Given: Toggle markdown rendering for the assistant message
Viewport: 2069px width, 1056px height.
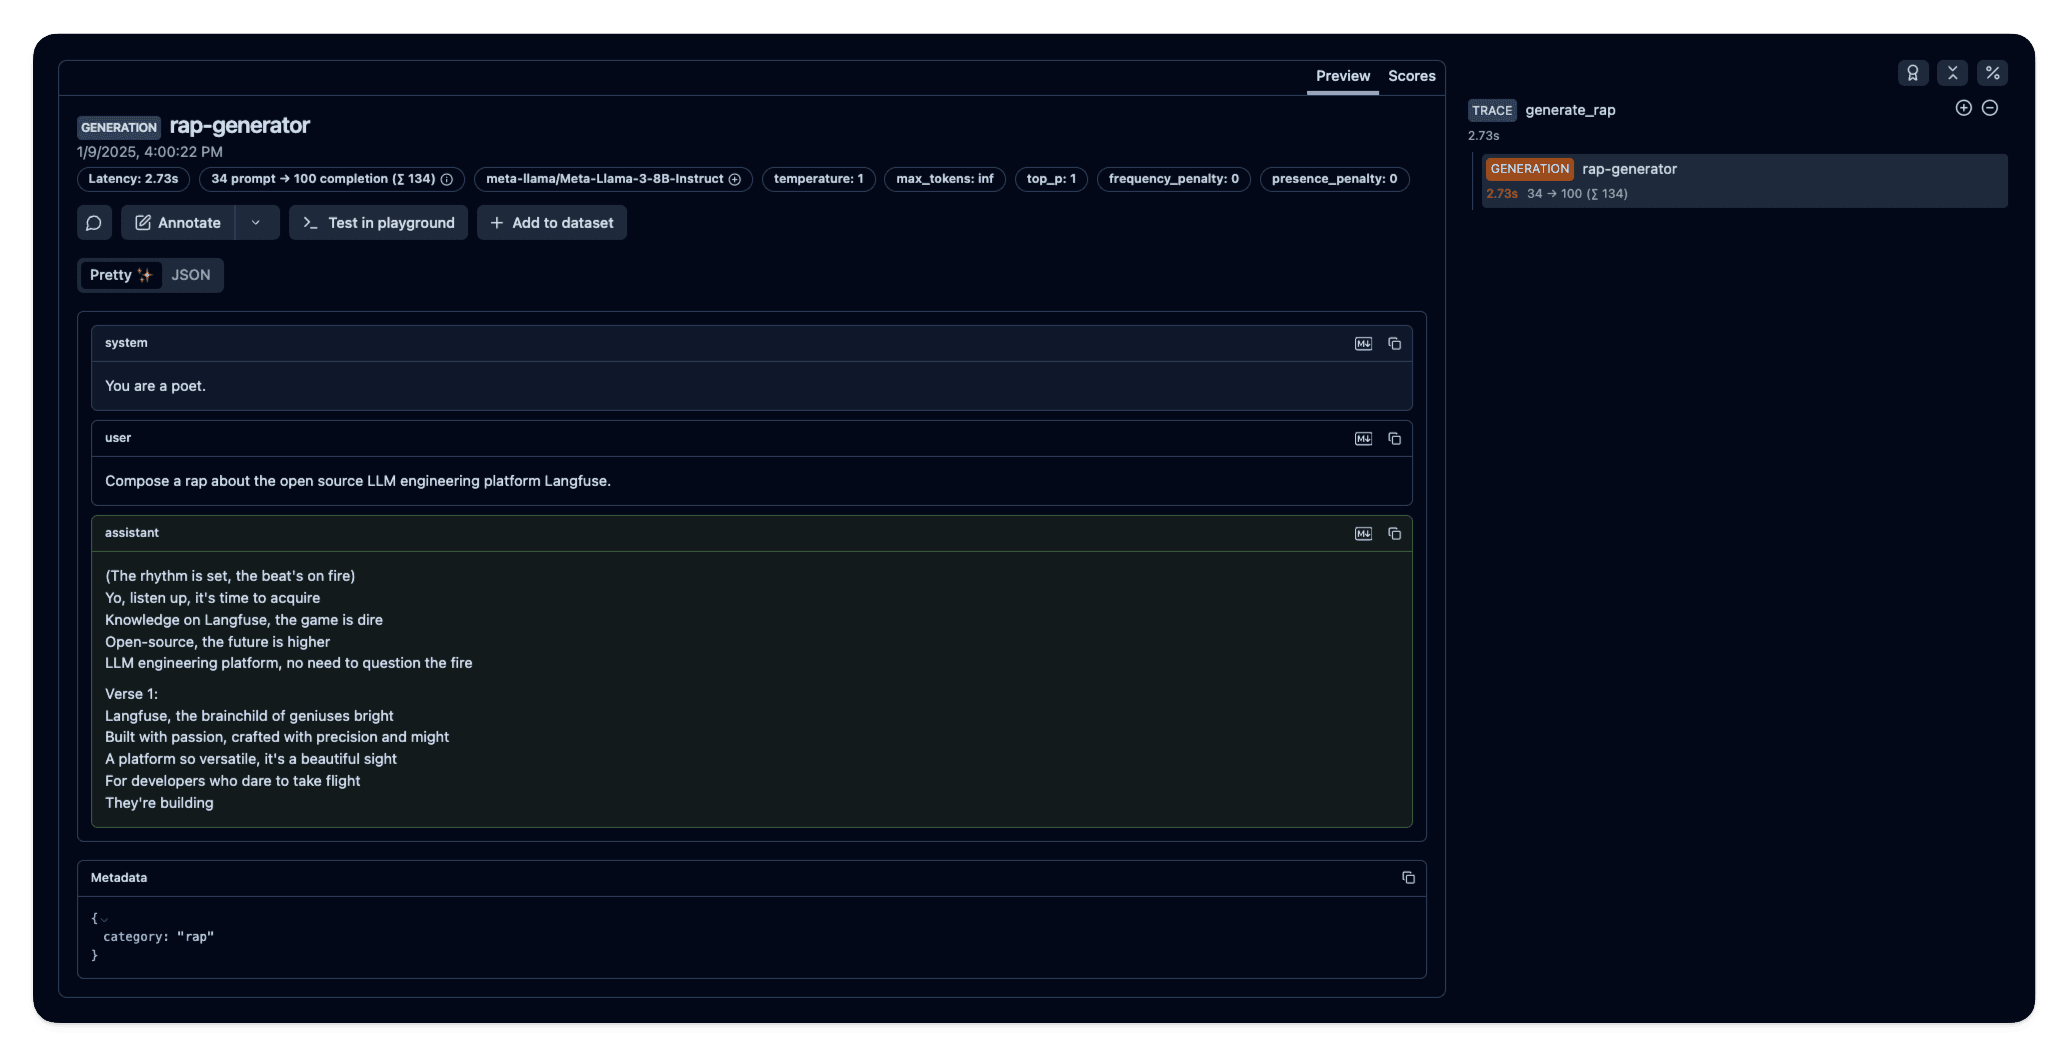Looking at the screenshot, I should (1363, 533).
